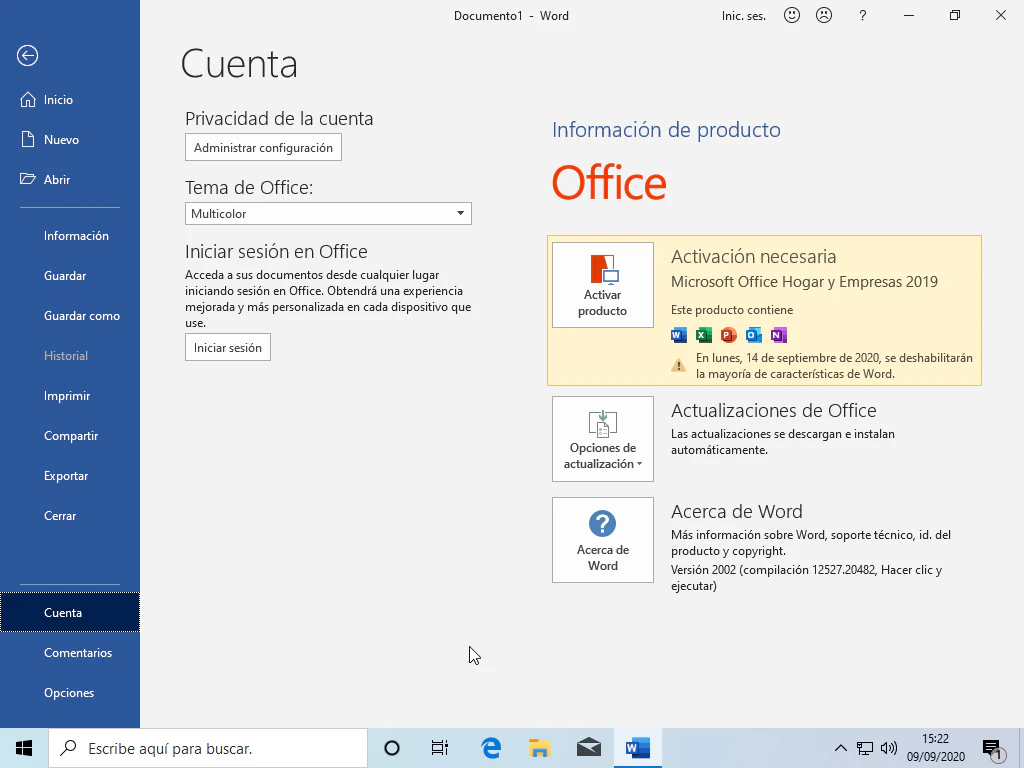Click the Windows taskbar search box

coord(208,748)
